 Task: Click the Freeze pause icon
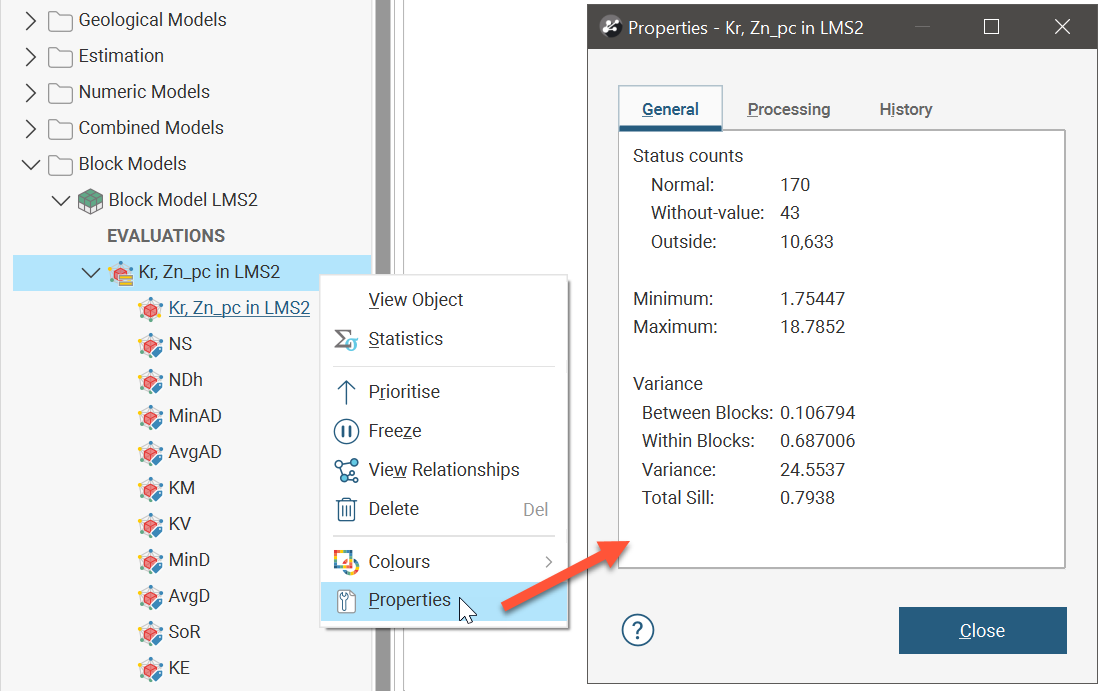pos(346,431)
